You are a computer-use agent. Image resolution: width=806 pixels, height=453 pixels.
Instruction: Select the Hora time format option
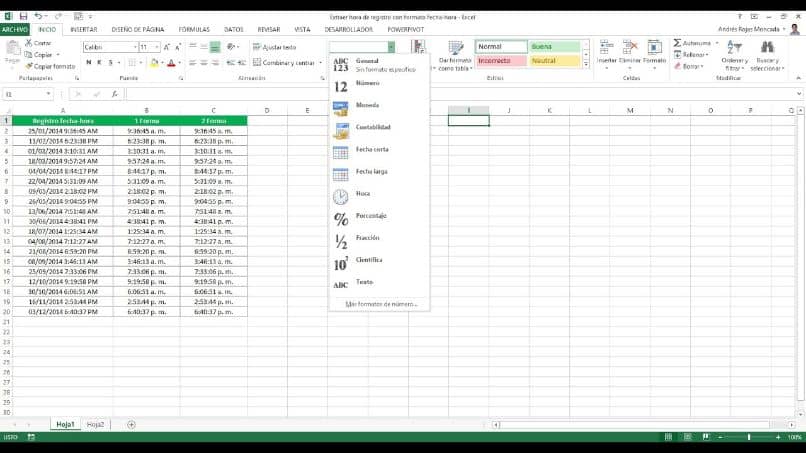click(x=379, y=195)
